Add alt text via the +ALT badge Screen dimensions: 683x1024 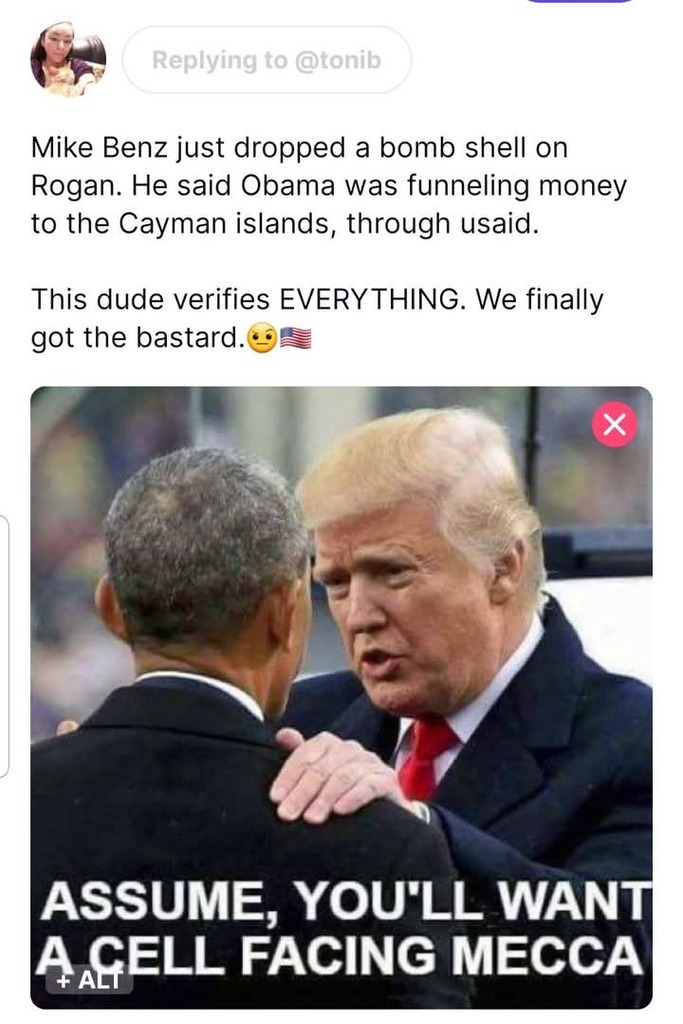(x=89, y=980)
